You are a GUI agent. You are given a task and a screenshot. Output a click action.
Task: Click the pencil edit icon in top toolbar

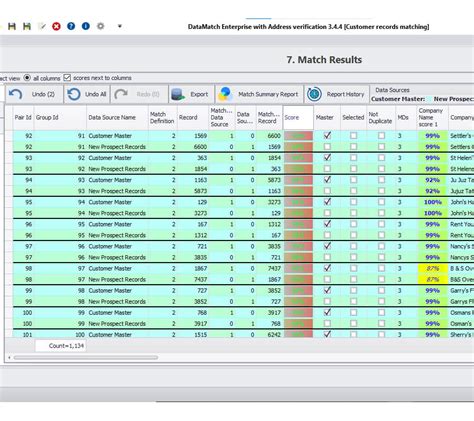tap(42, 26)
